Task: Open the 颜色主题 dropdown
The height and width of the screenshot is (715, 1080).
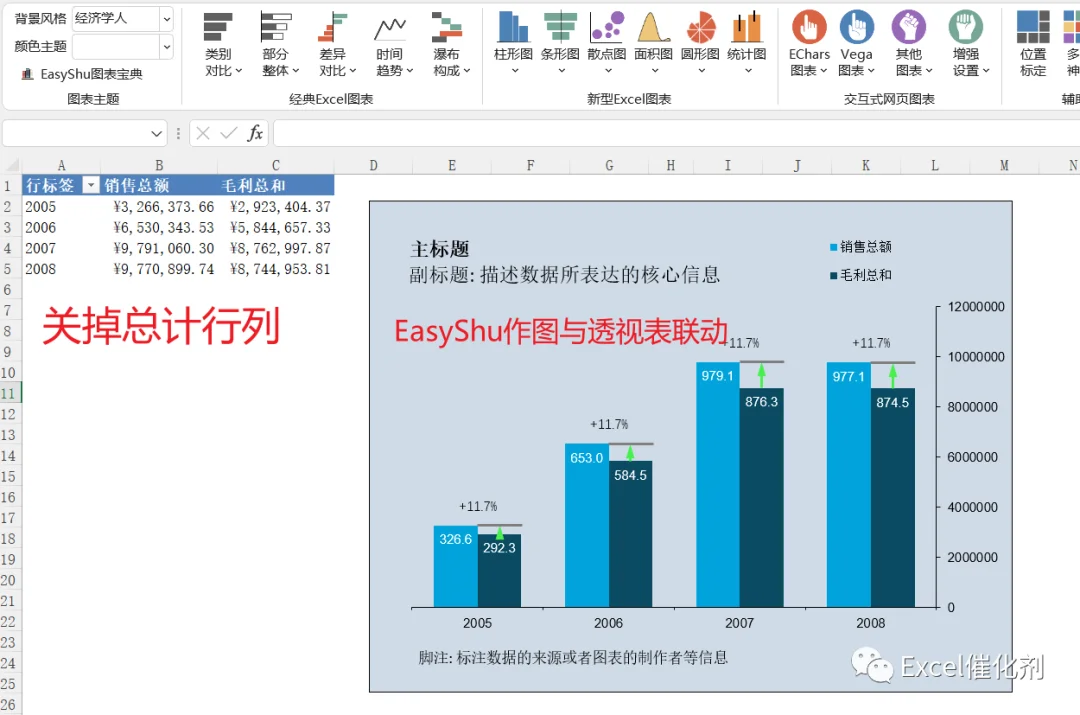Action: pos(166,47)
